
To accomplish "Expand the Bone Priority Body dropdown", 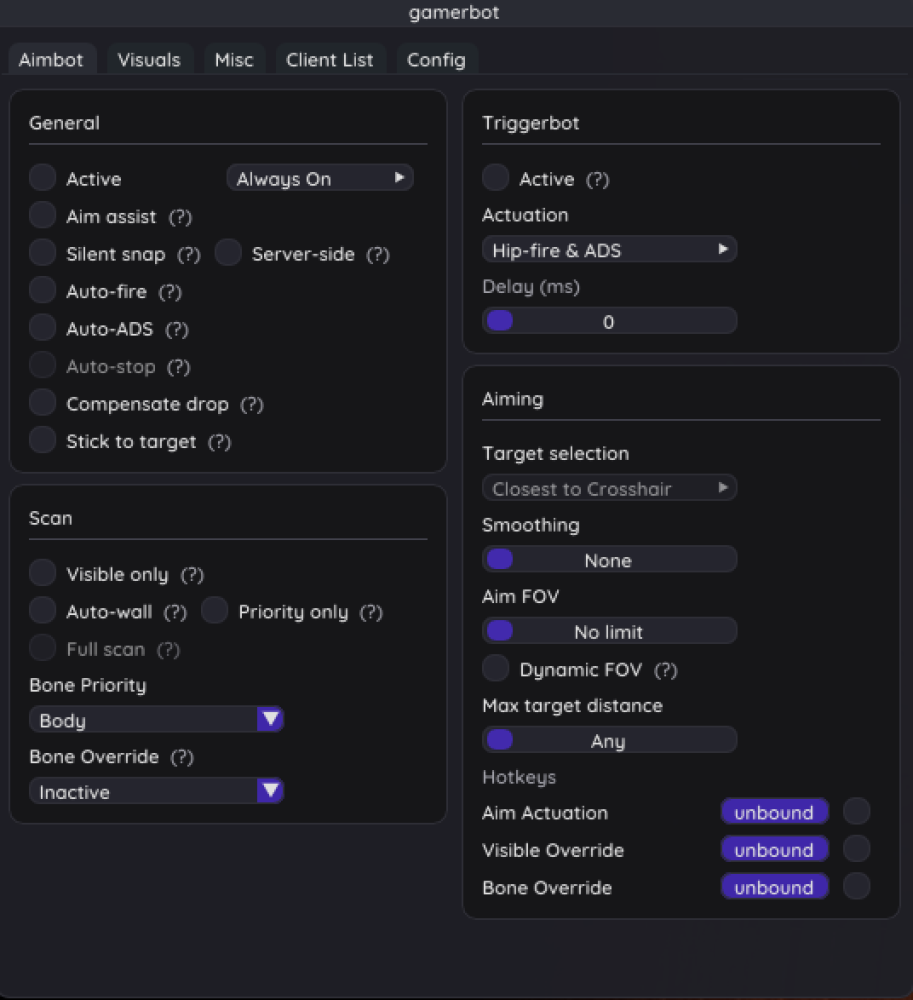I will tap(157, 720).
